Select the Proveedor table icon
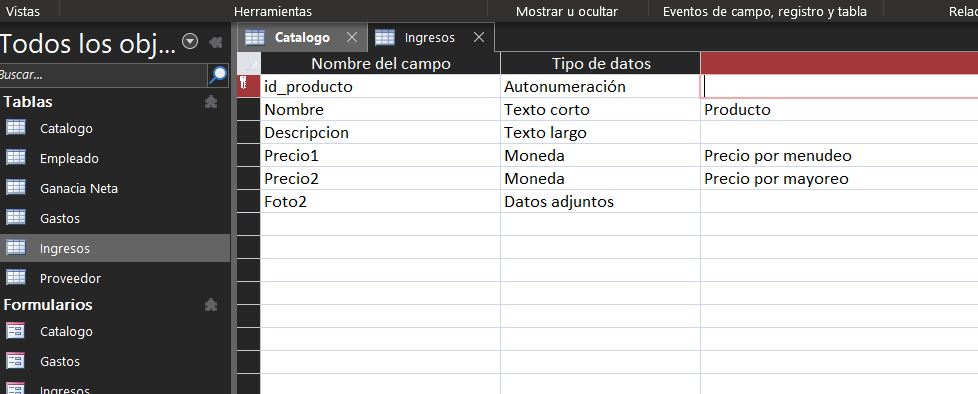The image size is (978, 394). point(16,277)
